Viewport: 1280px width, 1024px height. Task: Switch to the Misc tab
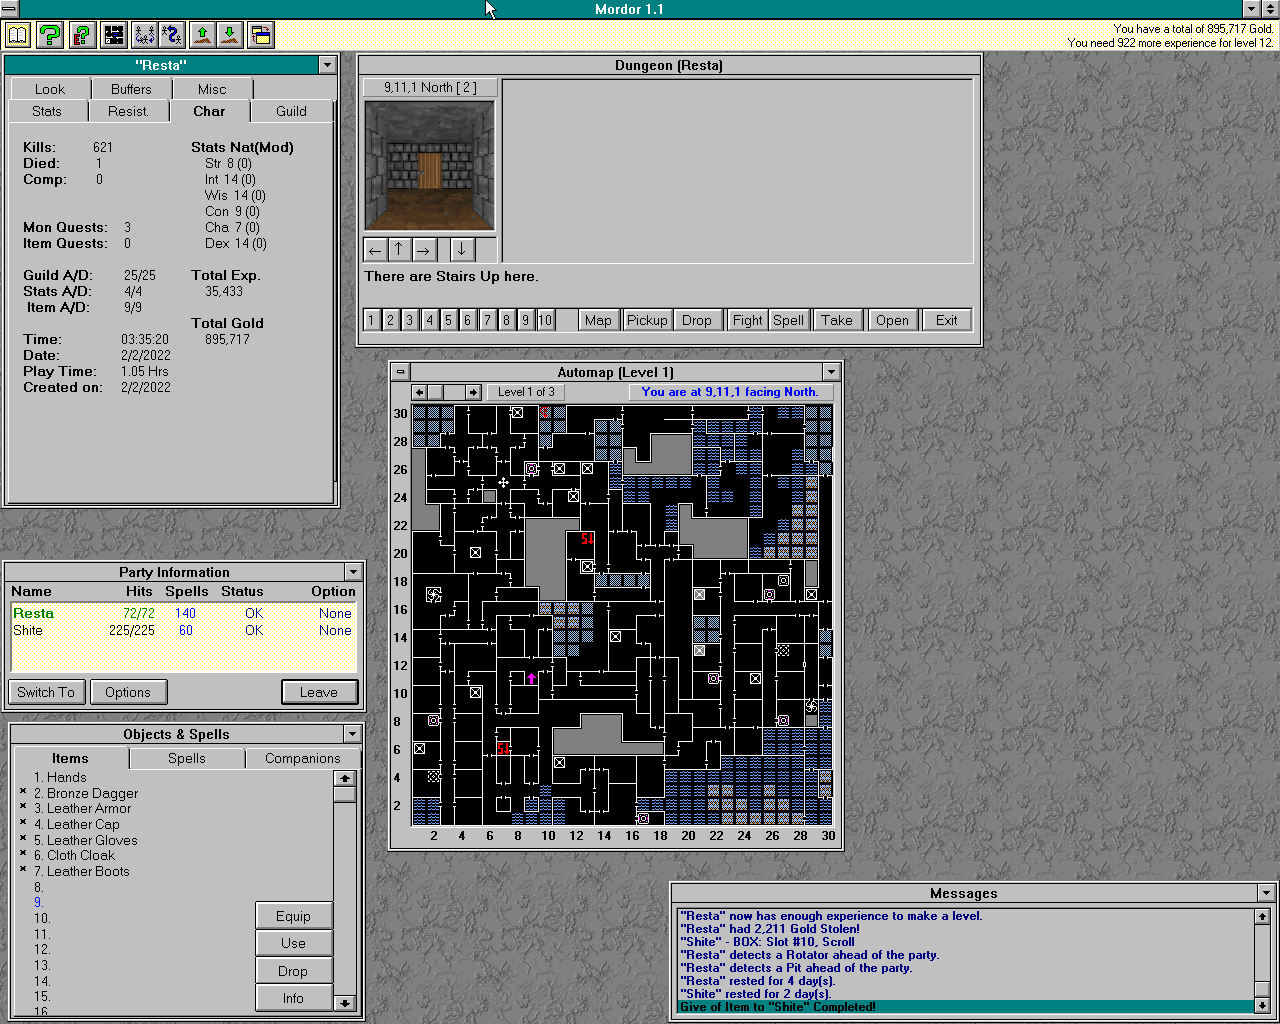click(x=212, y=89)
